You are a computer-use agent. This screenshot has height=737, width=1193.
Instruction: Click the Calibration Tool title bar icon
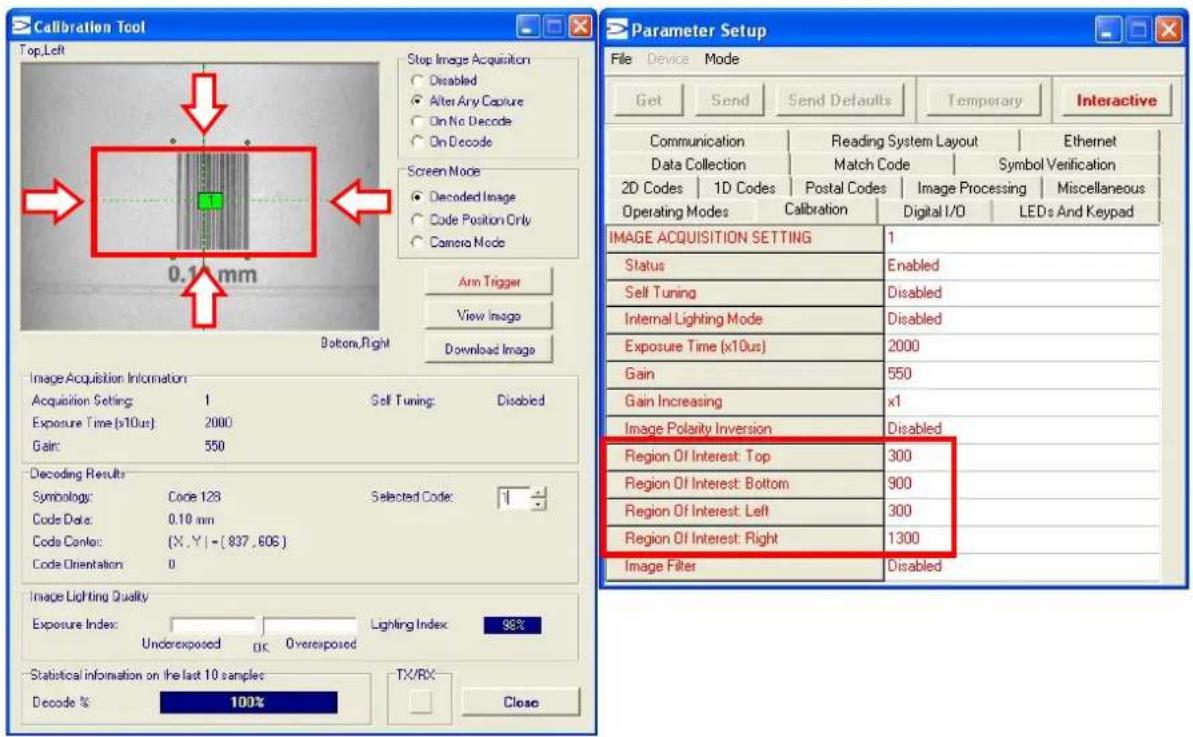21,26
